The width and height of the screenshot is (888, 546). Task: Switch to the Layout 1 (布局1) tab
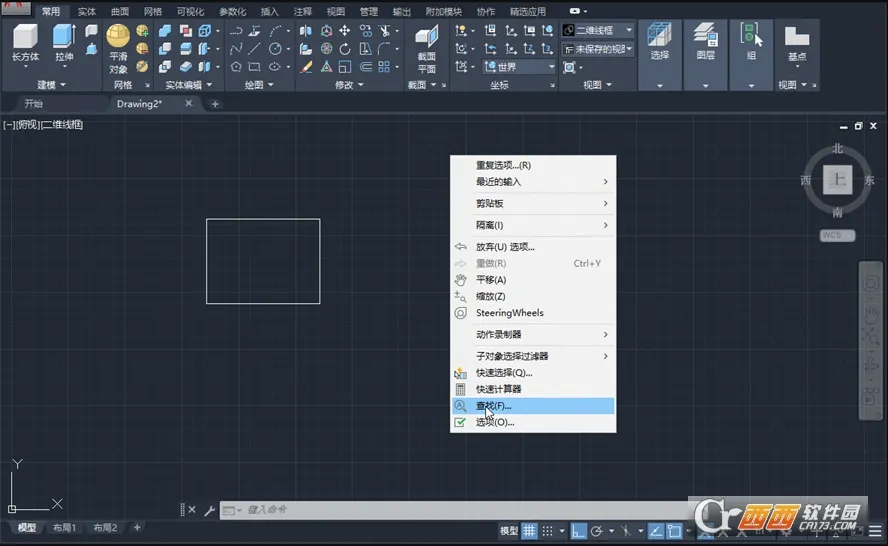(65, 528)
